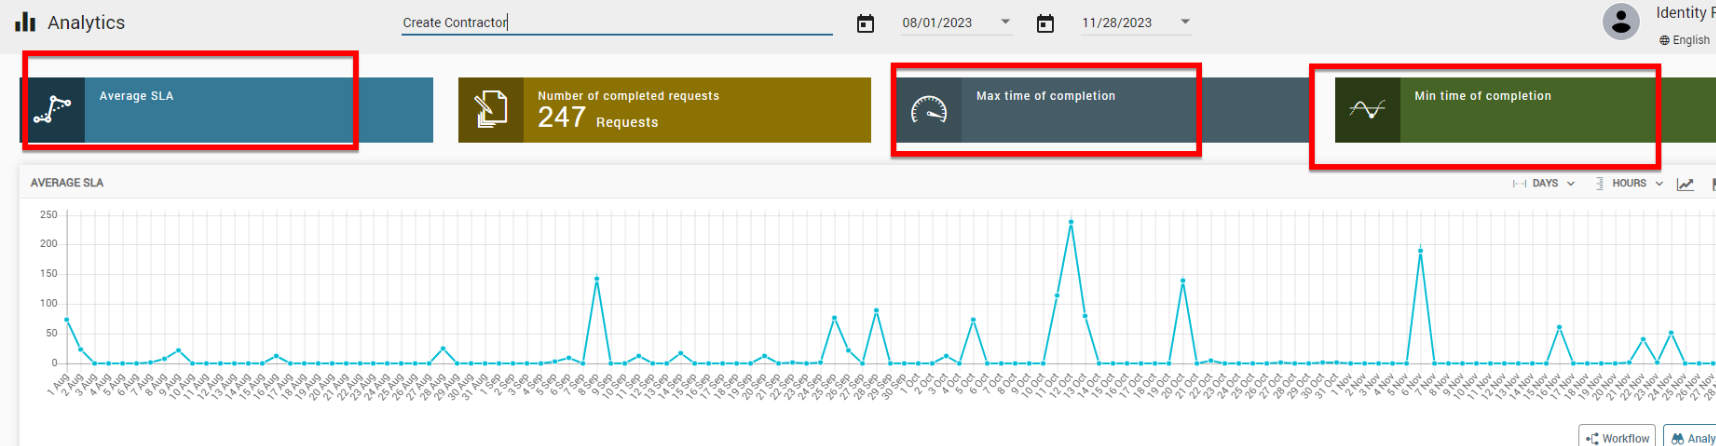Click the Analytics bar chart logo icon

(x=25, y=22)
